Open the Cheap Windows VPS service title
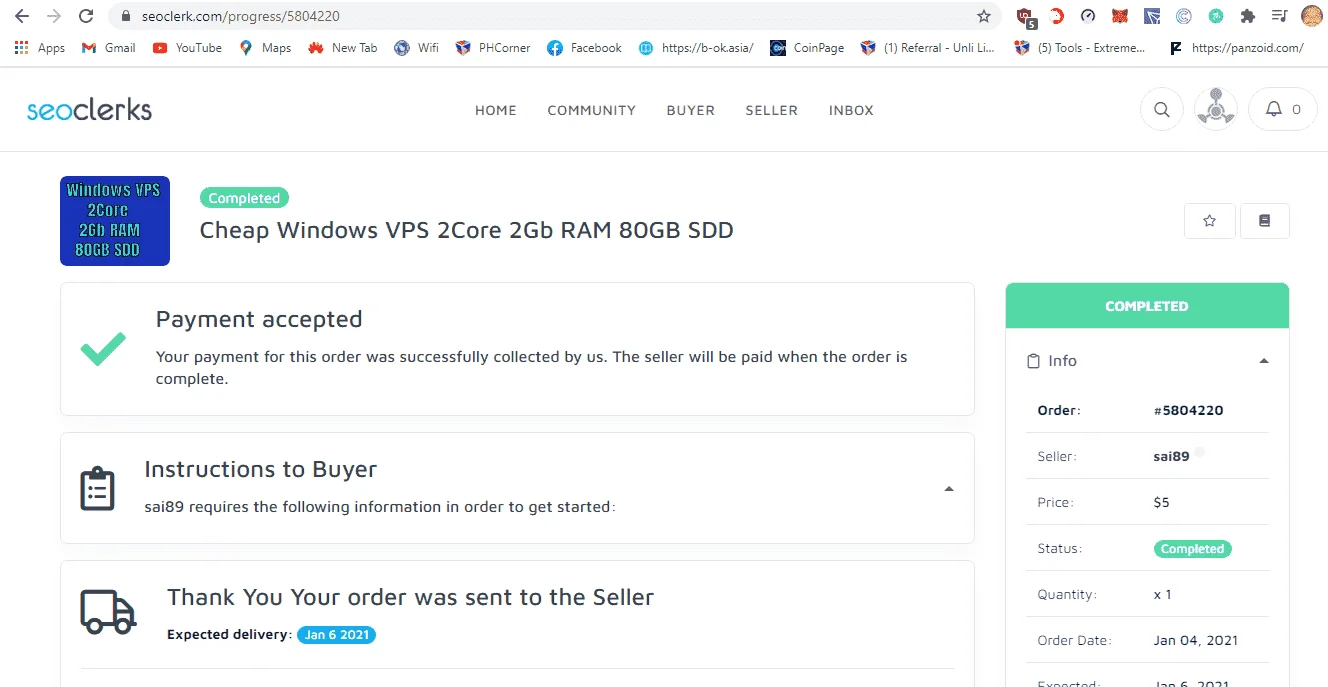 [467, 230]
